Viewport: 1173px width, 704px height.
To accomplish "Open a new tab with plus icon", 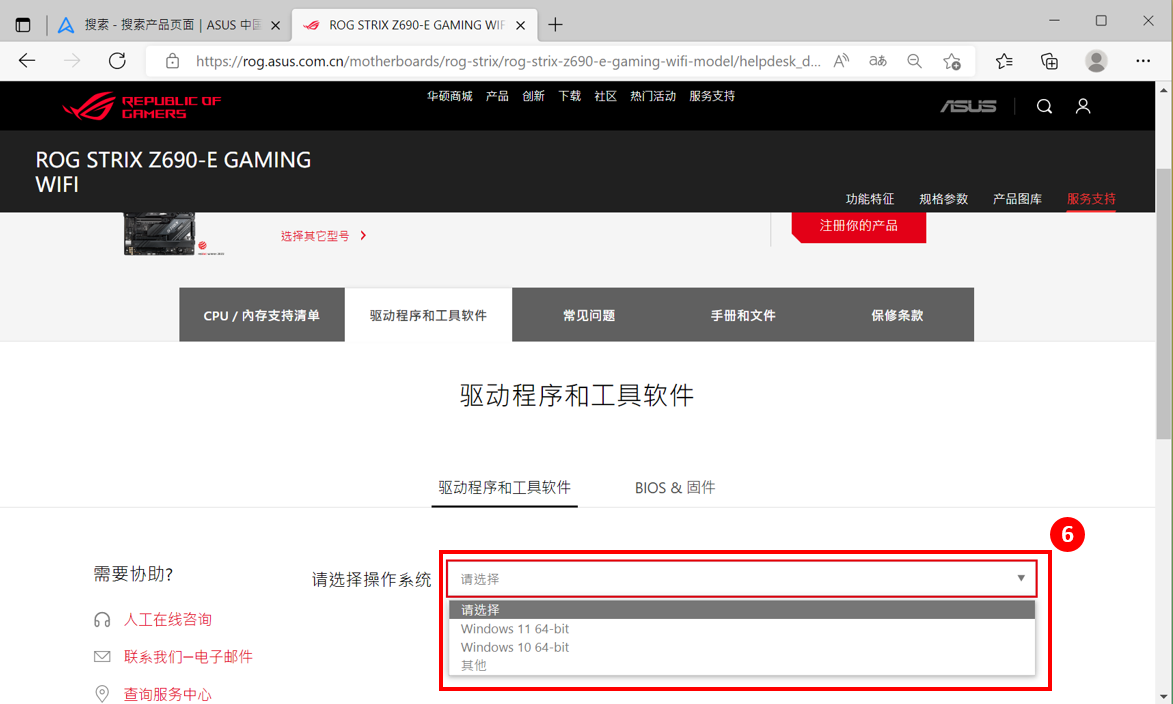I will click(555, 25).
